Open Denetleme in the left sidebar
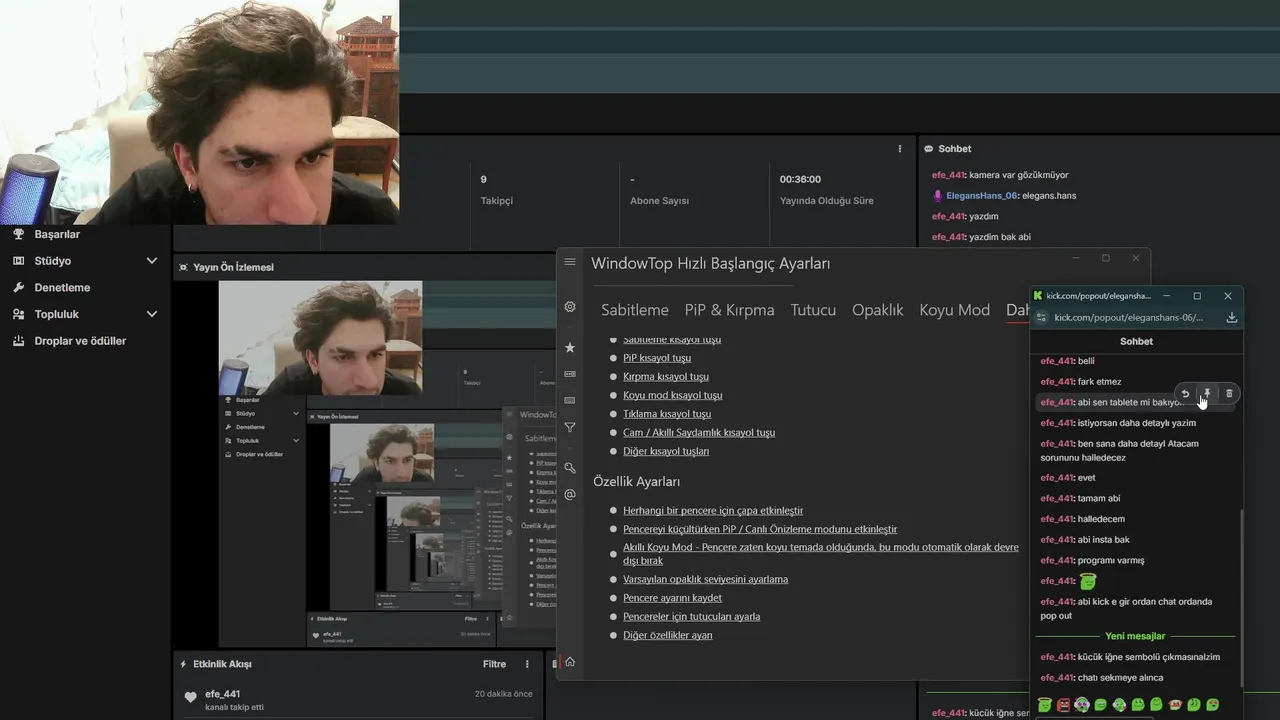Screen dimensions: 1280x720 pos(62,287)
